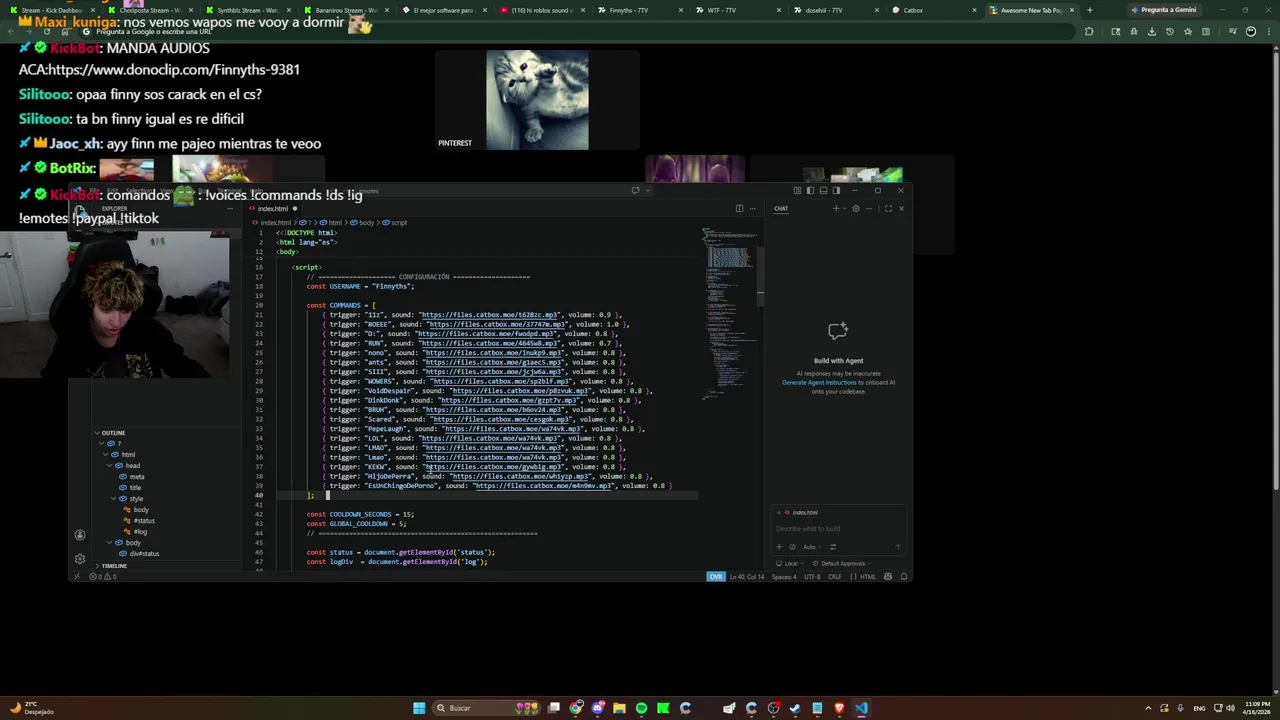Add context with plus button in chat input

[779, 547]
